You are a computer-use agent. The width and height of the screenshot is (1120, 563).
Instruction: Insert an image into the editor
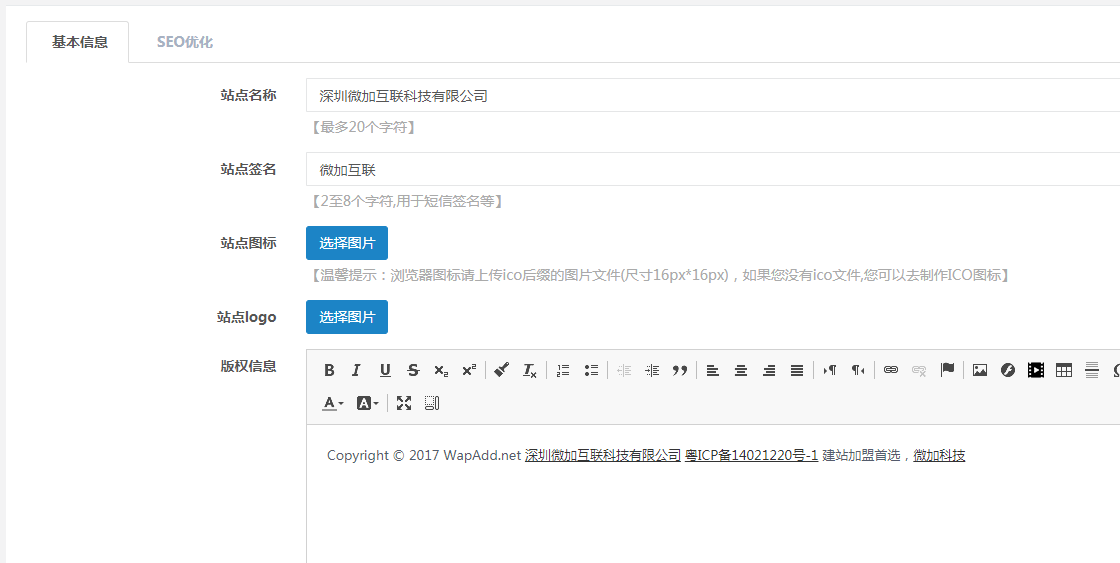(980, 370)
